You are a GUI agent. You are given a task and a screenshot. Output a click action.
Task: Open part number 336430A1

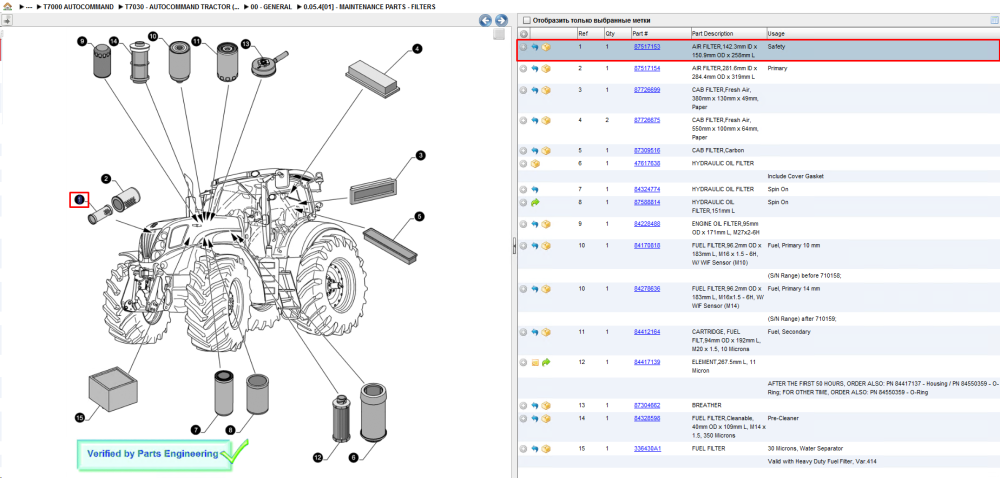(x=647, y=449)
